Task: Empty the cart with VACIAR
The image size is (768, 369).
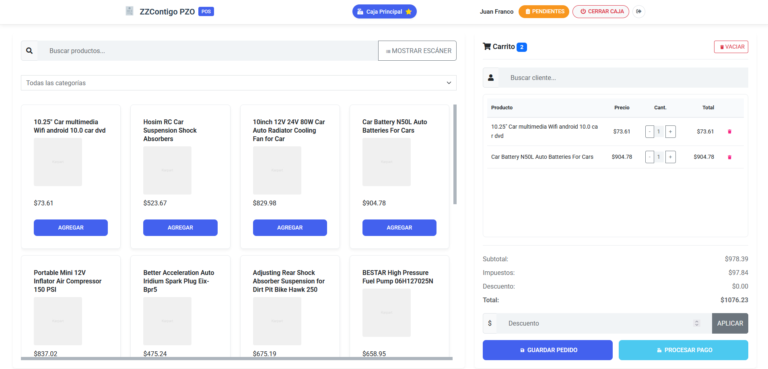Action: click(731, 47)
